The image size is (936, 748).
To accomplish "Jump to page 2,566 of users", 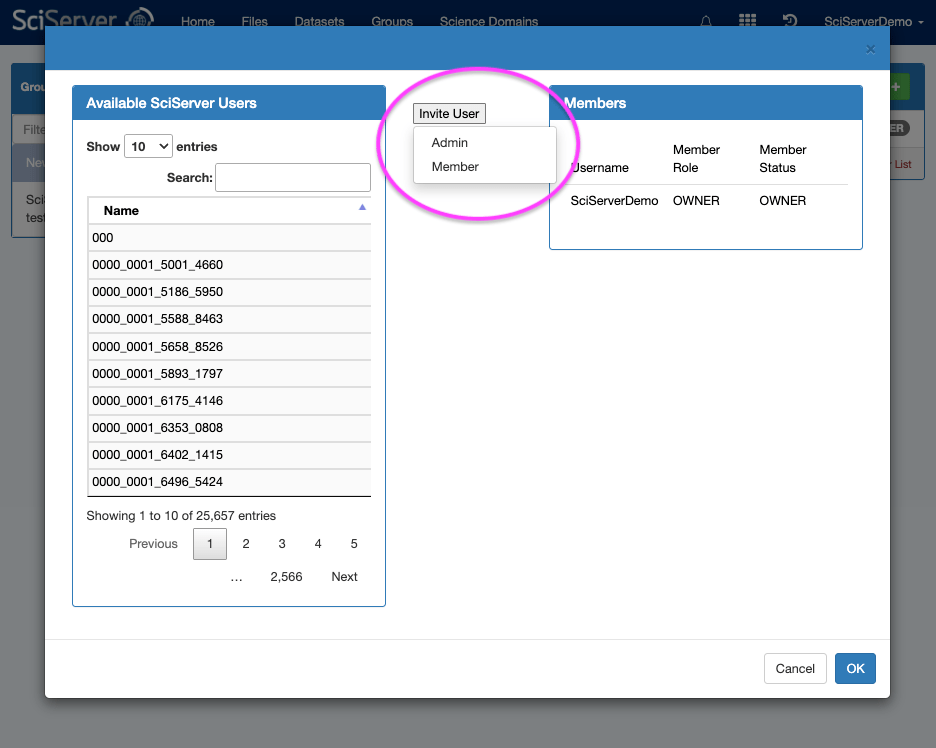I will coord(286,577).
